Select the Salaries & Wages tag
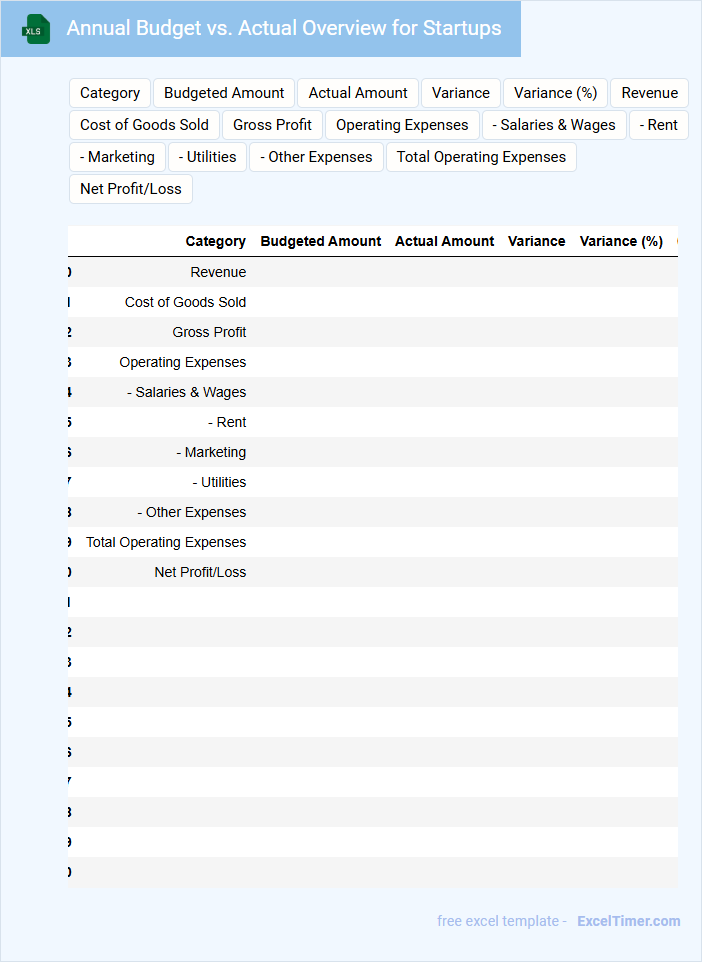This screenshot has width=702, height=962. pyautogui.click(x=554, y=125)
